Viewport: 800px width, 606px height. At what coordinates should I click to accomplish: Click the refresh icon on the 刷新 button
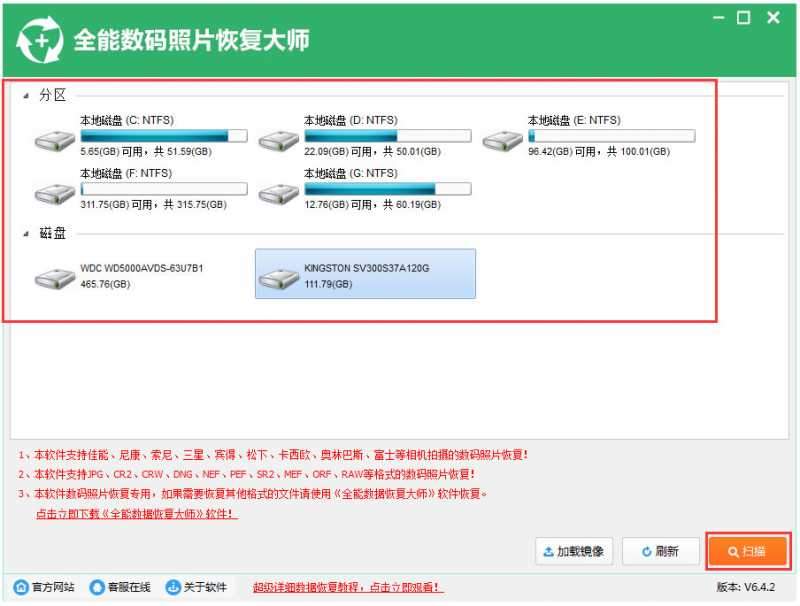645,552
